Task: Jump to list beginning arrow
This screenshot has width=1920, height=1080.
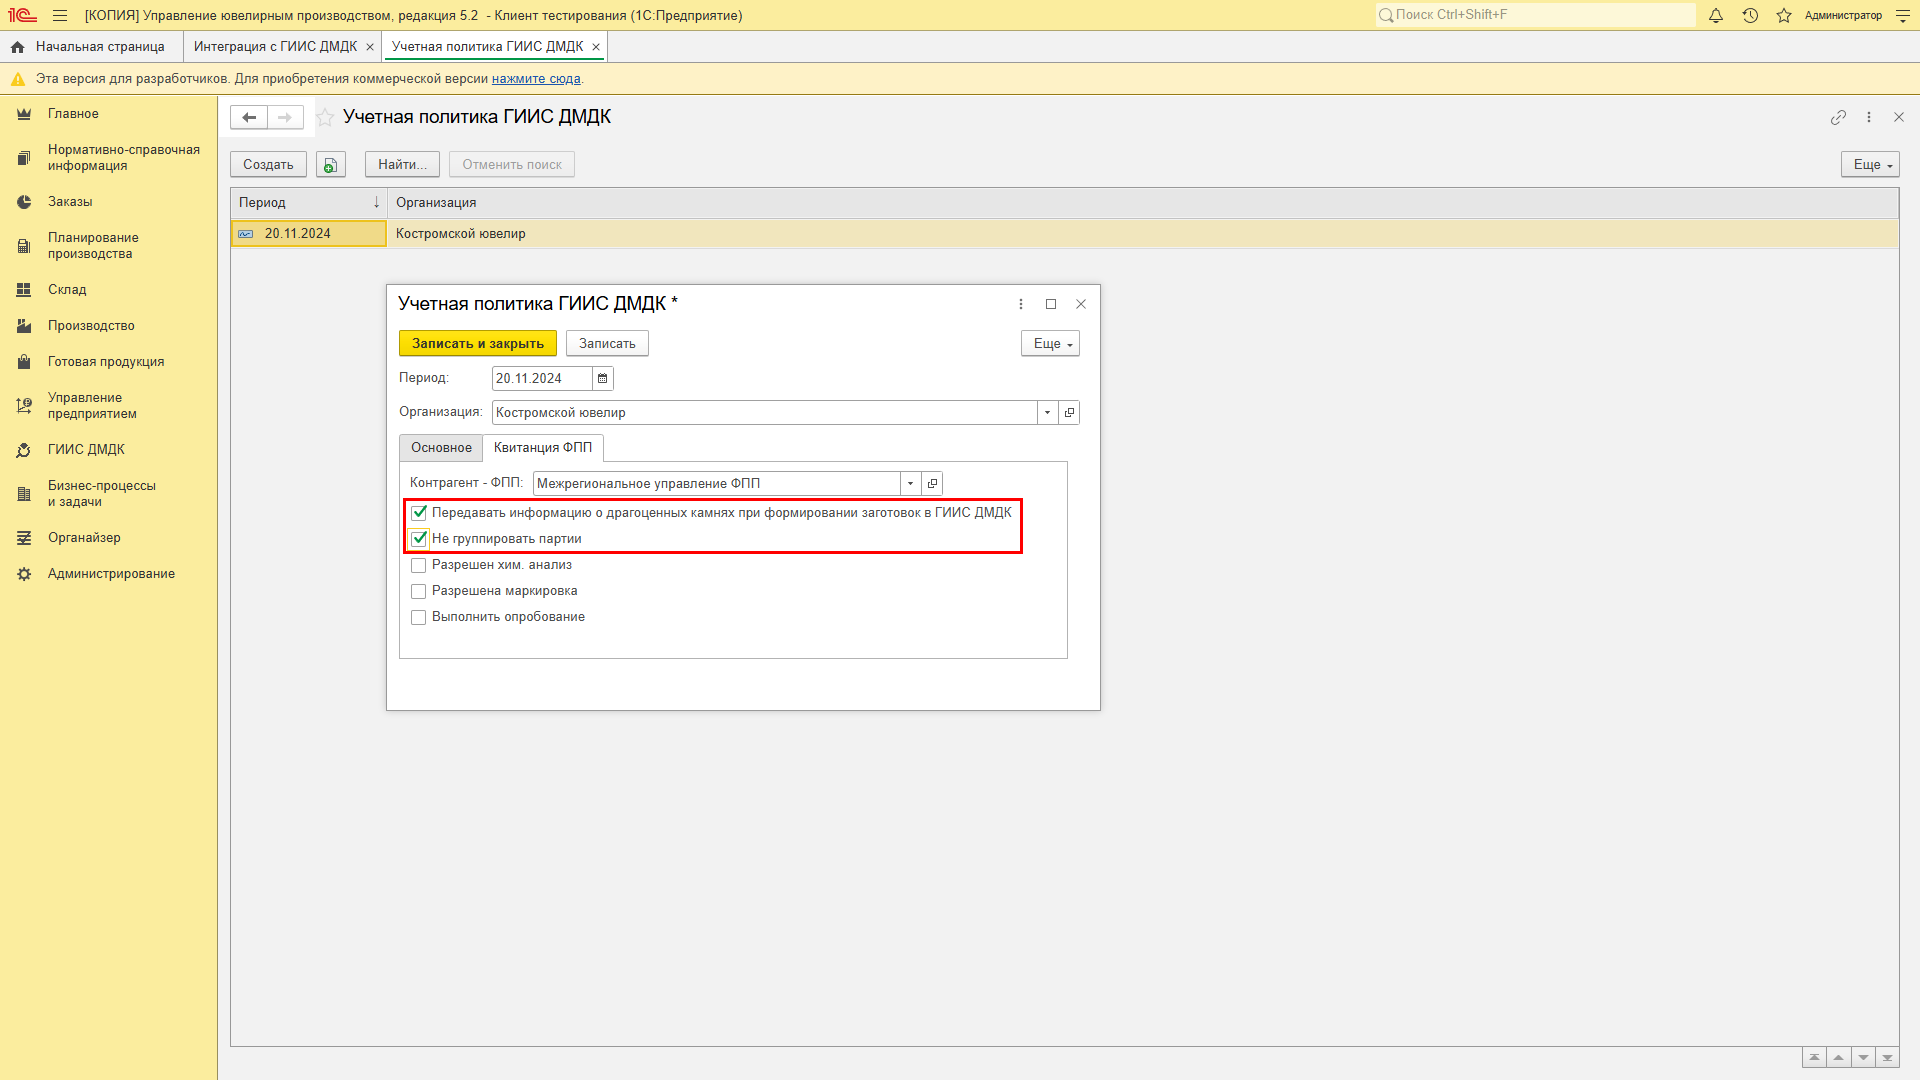Action: 1814,1058
